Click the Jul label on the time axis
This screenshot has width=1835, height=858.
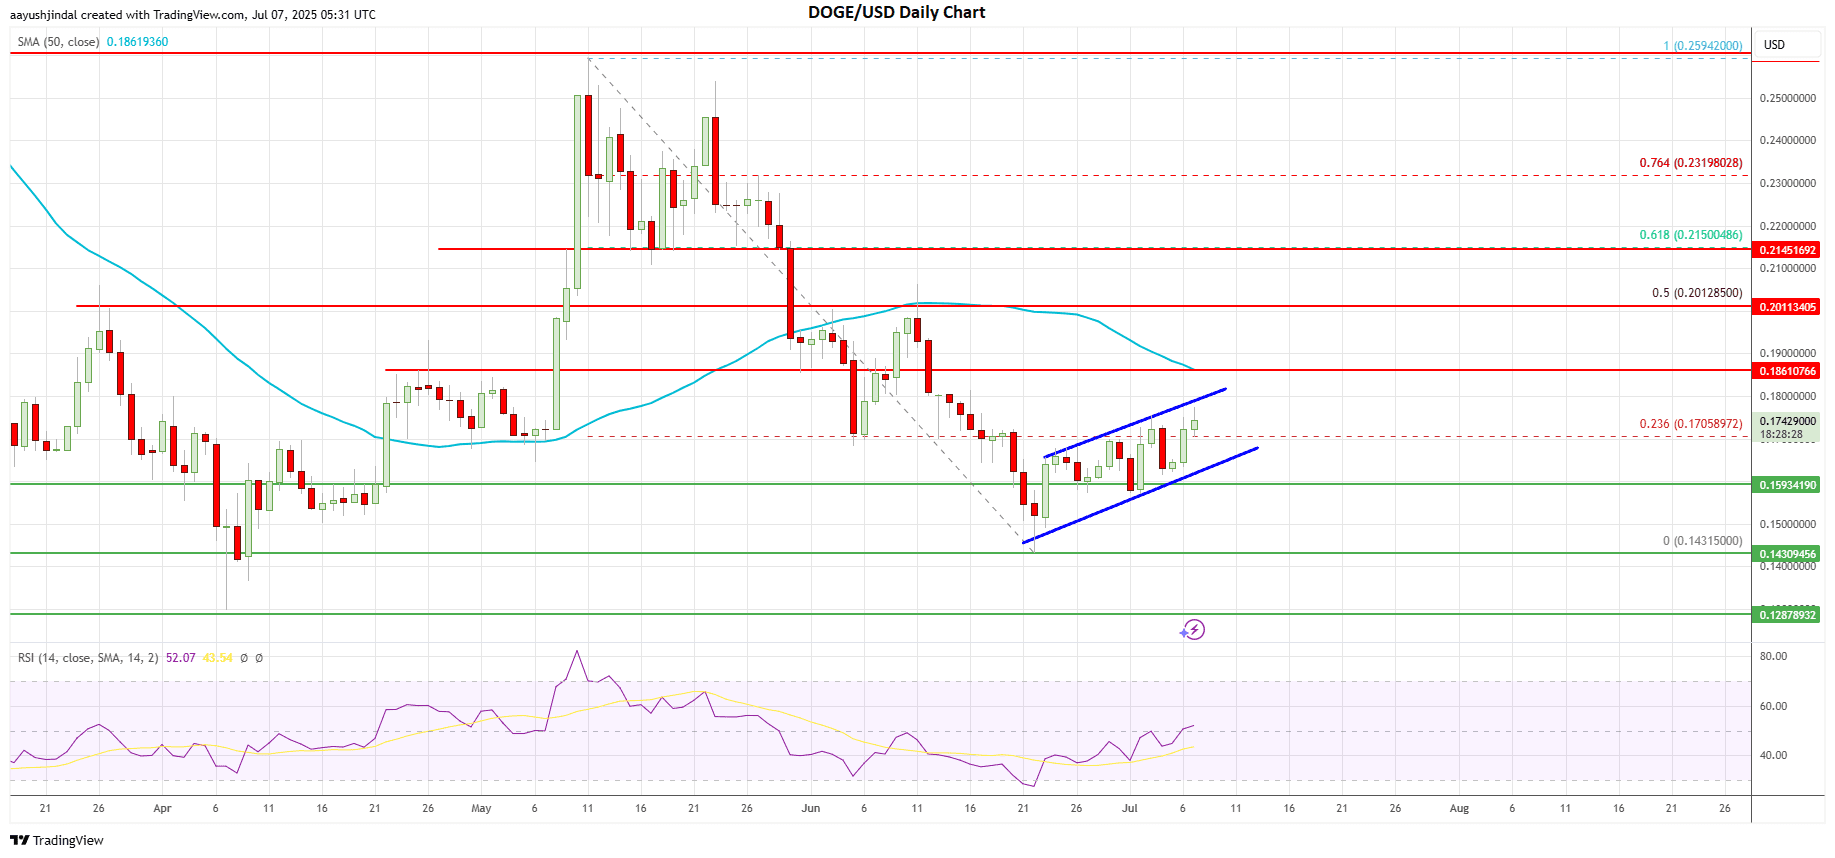coord(1129,808)
